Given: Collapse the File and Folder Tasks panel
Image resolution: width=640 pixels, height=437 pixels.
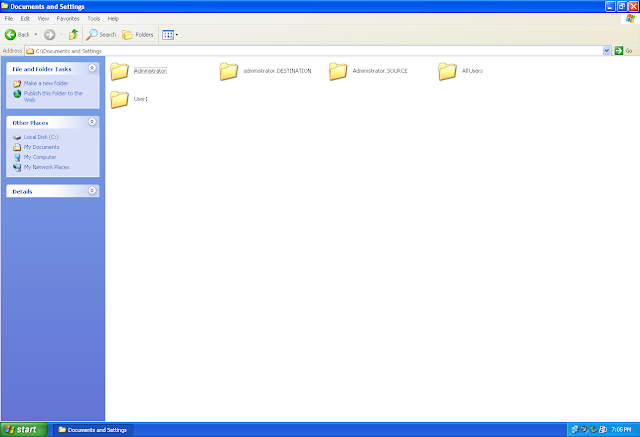Looking at the screenshot, I should coord(92,68).
